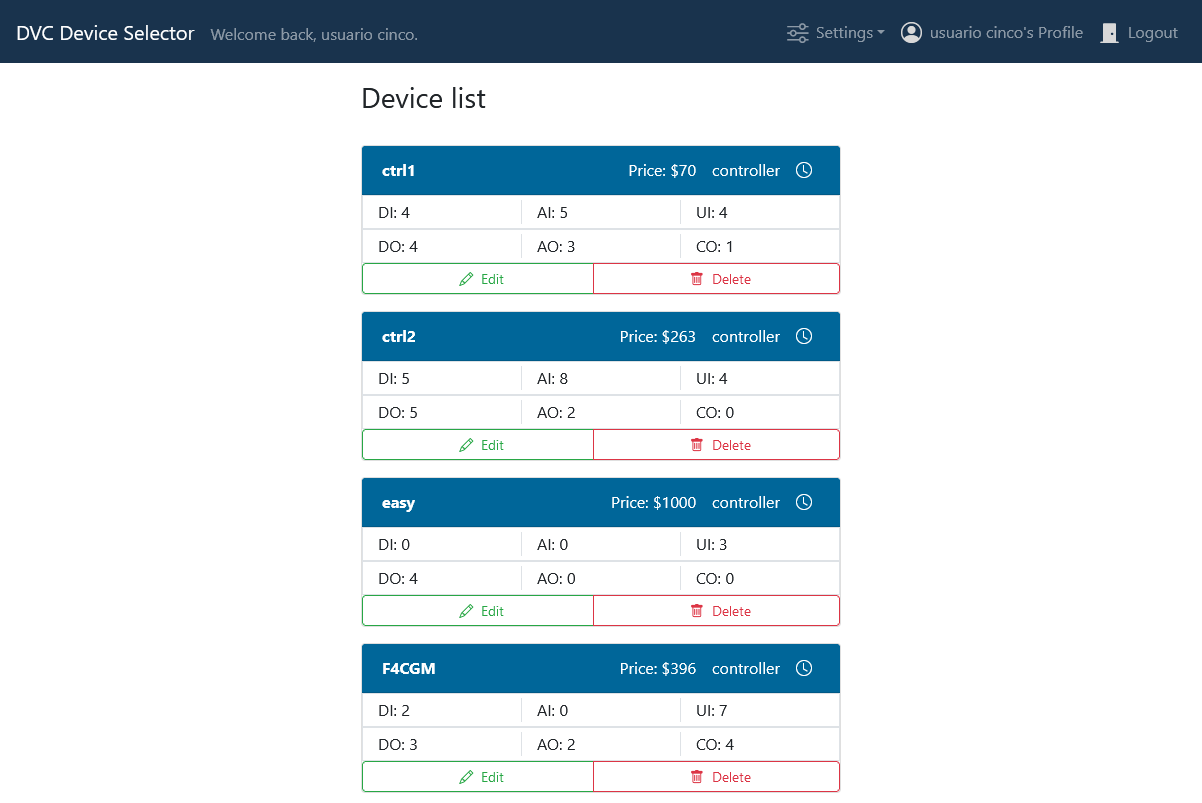
Task: Click the trash icon in ctrl2's Delete button
Action: [x=697, y=444]
